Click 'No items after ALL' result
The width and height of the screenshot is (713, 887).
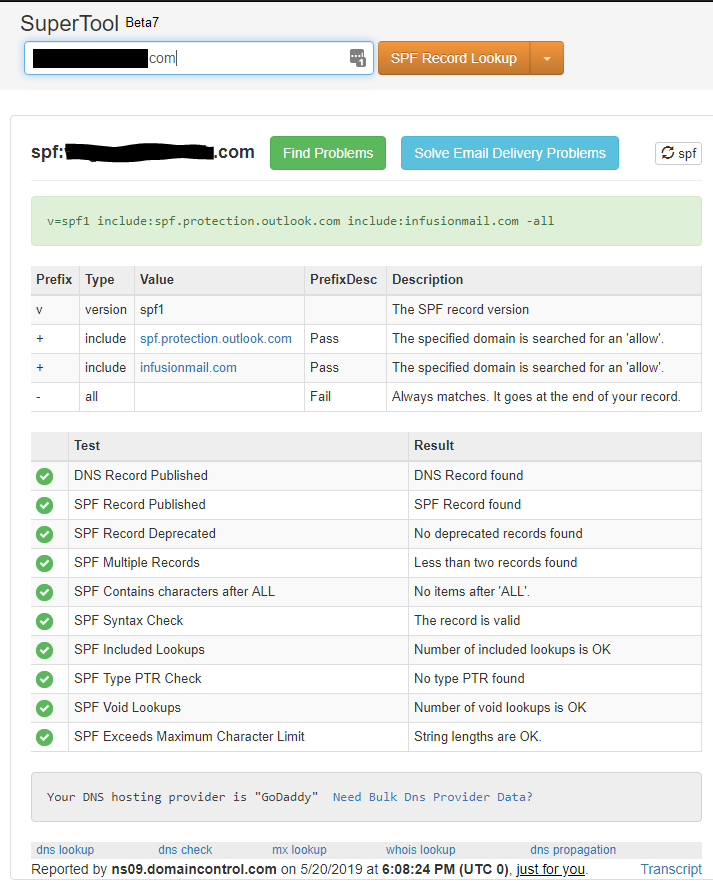472,591
